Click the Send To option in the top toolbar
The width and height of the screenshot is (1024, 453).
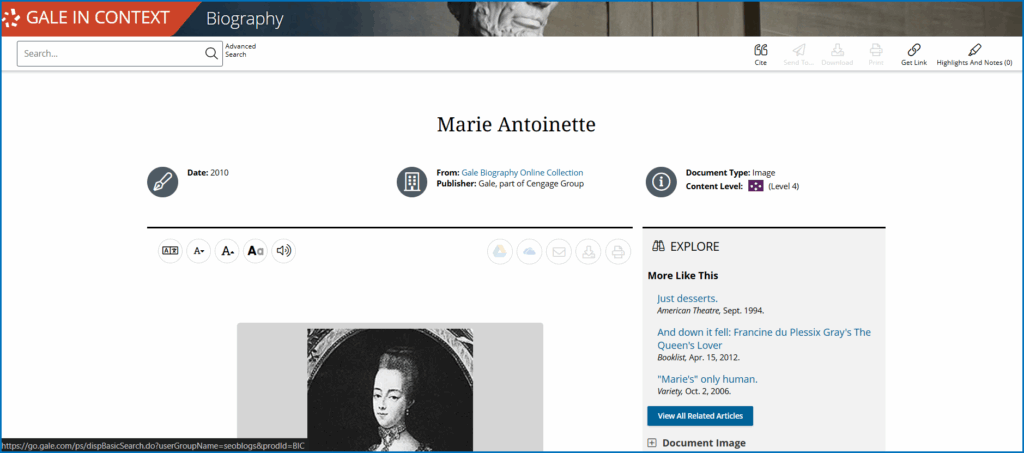pos(798,54)
